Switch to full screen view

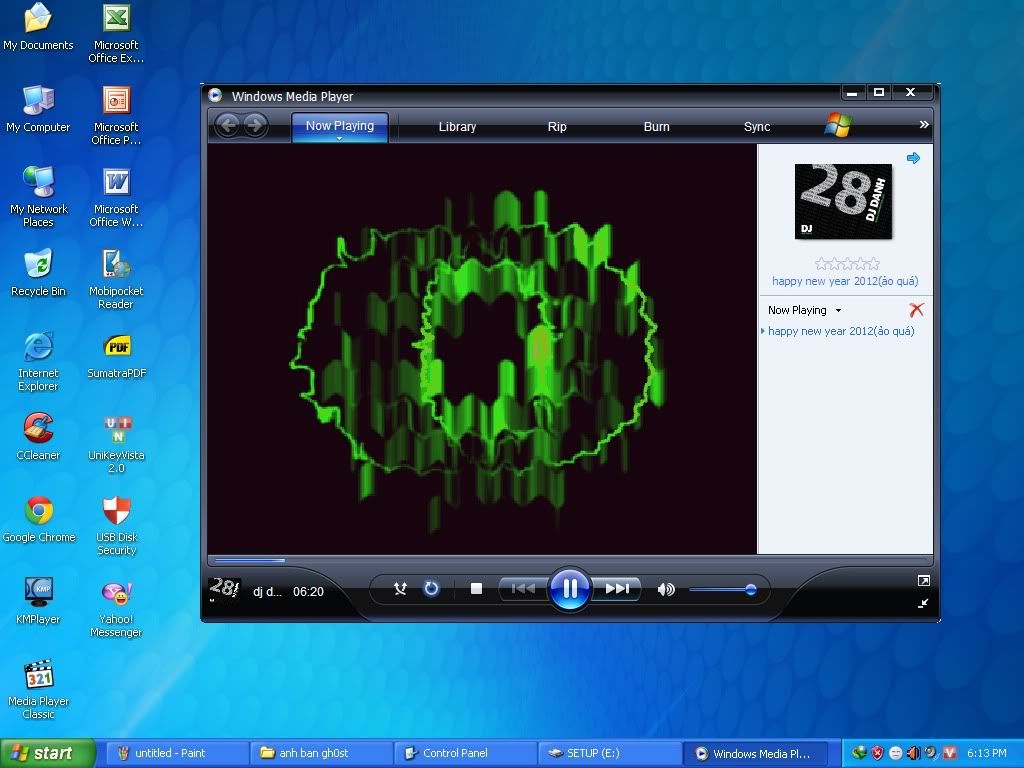pyautogui.click(x=923, y=581)
